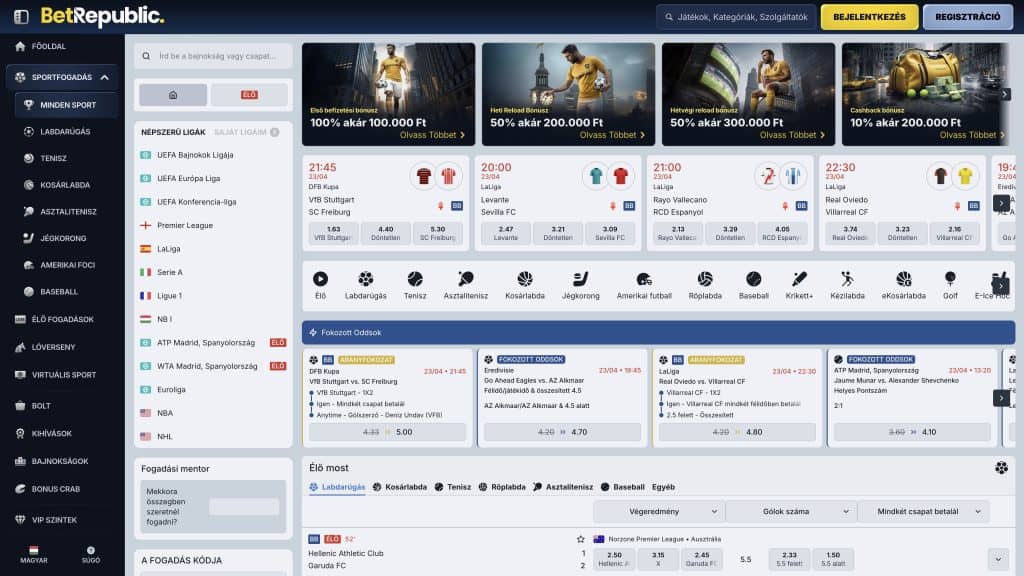Open the Végeredmény dropdown
This screenshot has width=1024, height=576.
[658, 512]
